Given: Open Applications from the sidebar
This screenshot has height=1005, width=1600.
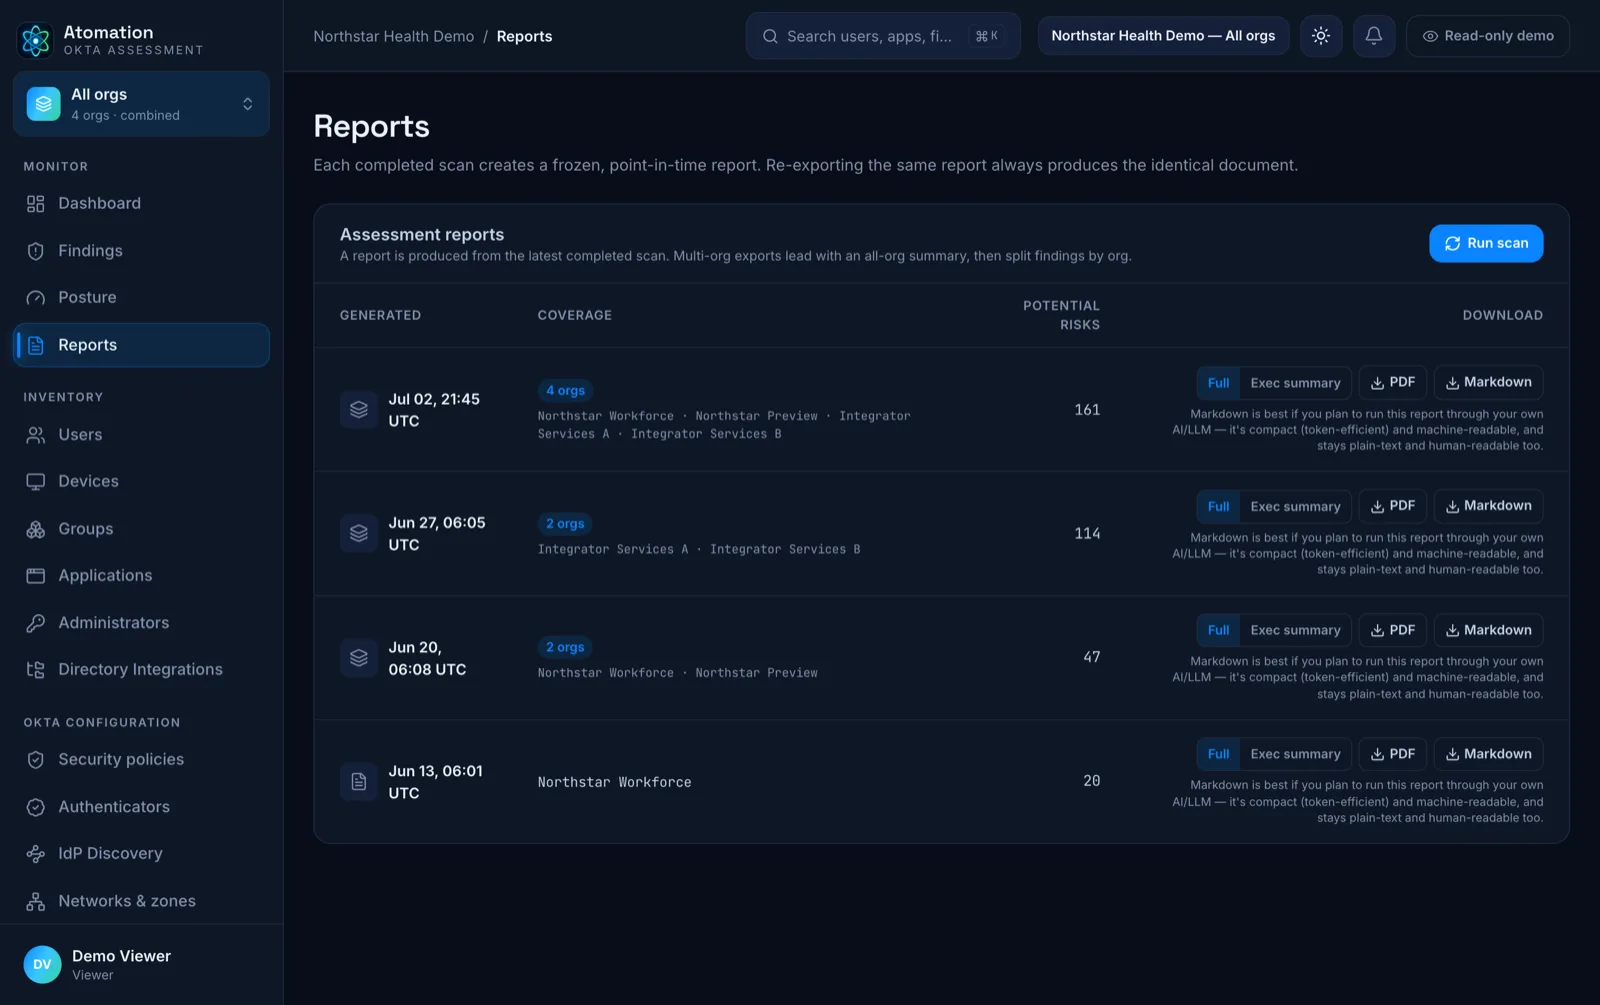Looking at the screenshot, I should pos(141,576).
